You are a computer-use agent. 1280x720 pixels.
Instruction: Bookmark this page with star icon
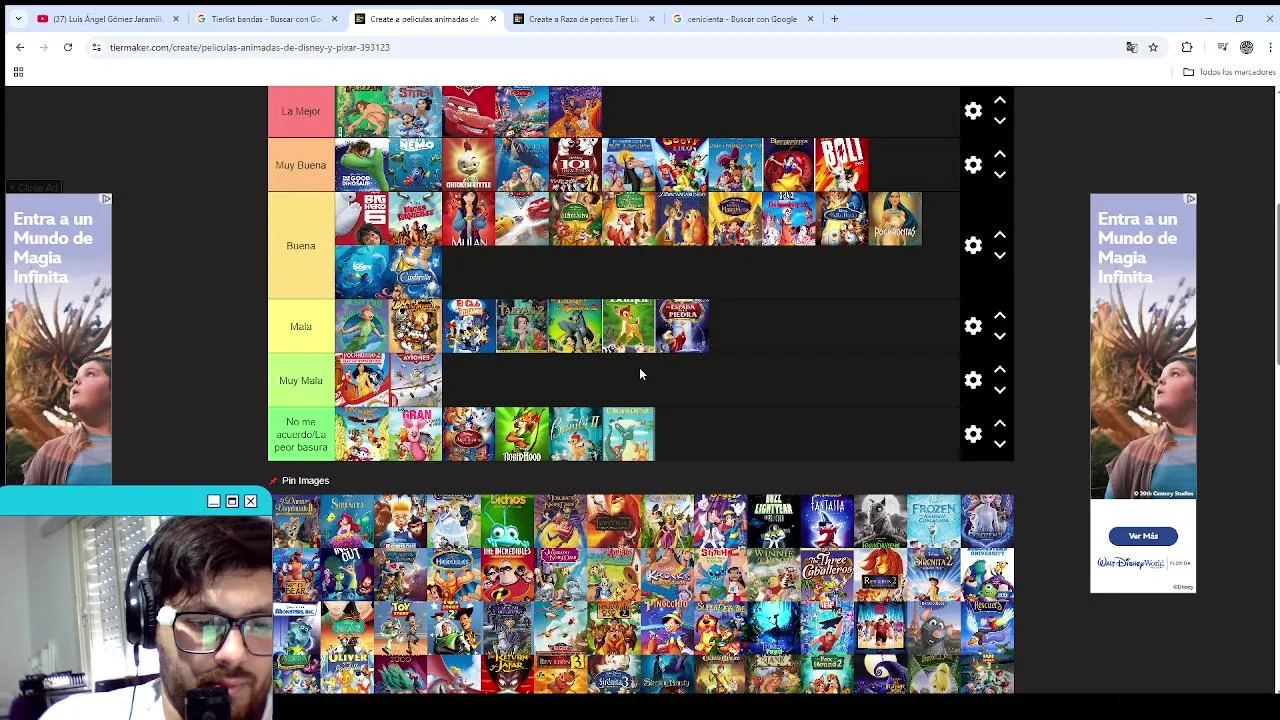[x=1153, y=47]
